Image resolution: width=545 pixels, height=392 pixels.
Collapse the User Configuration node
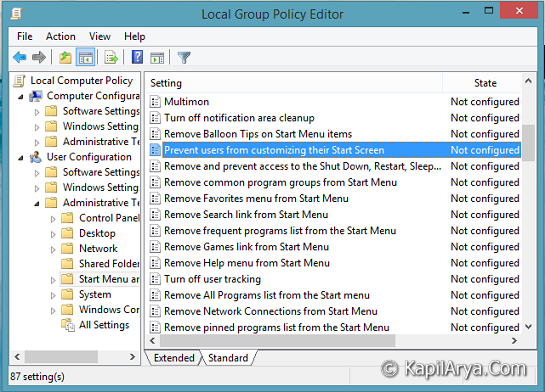coord(21,158)
